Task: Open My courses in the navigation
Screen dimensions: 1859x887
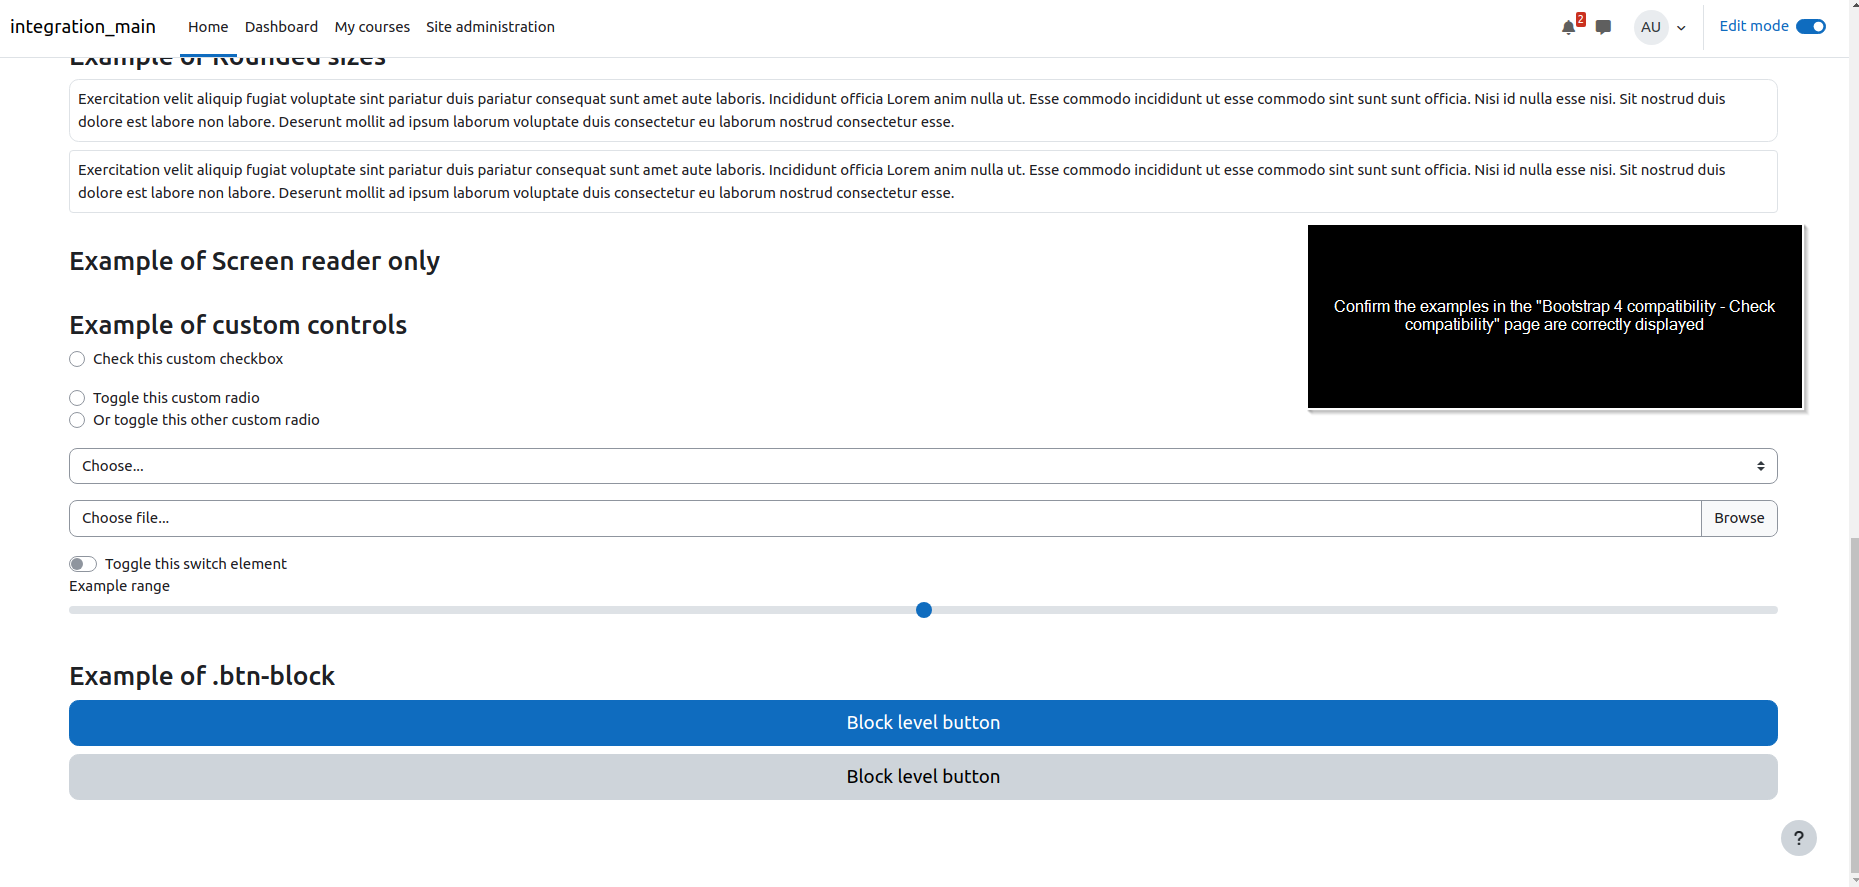Action: click(x=372, y=27)
